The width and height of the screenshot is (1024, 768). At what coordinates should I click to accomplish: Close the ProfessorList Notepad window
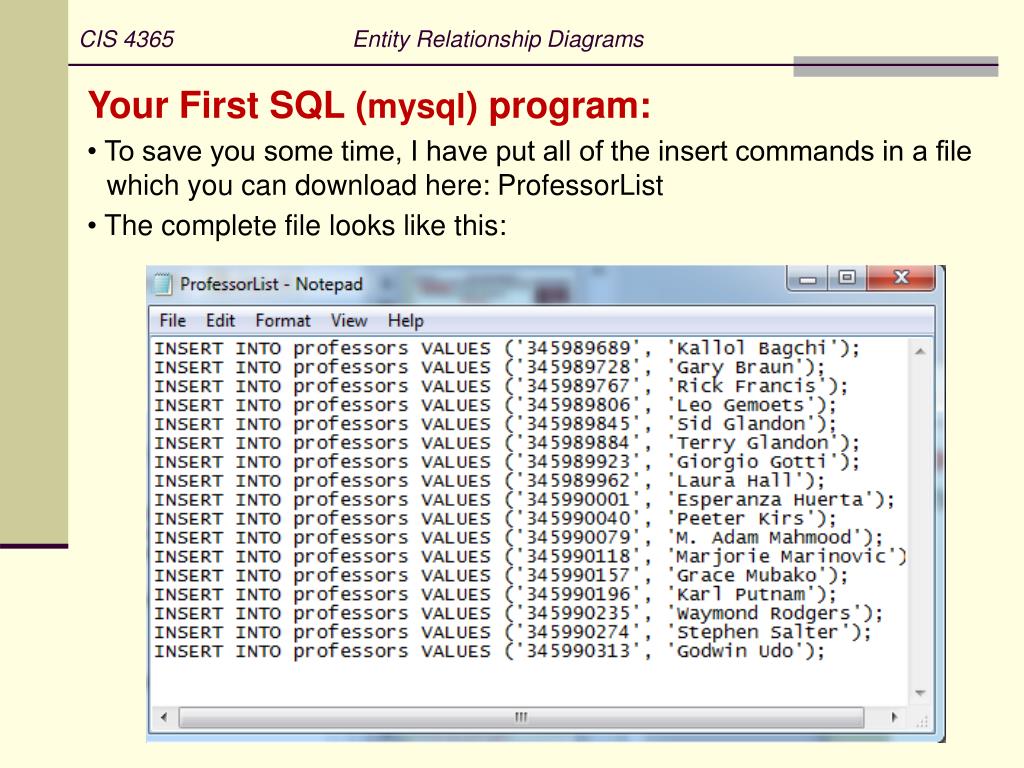(x=901, y=278)
